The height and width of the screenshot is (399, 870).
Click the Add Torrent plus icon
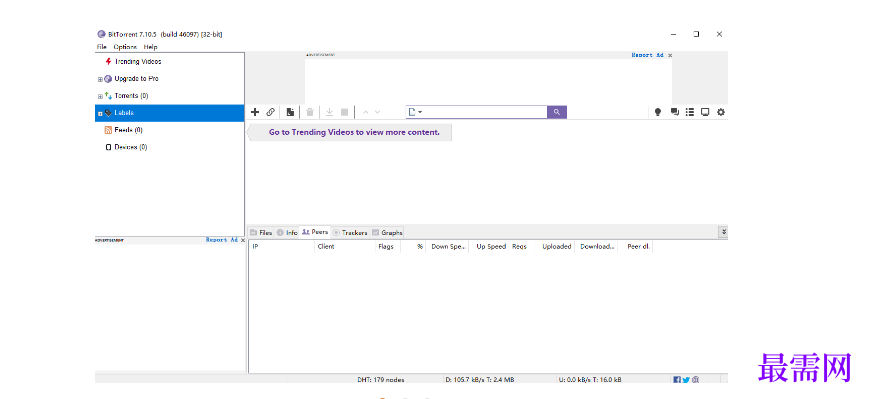pos(255,112)
